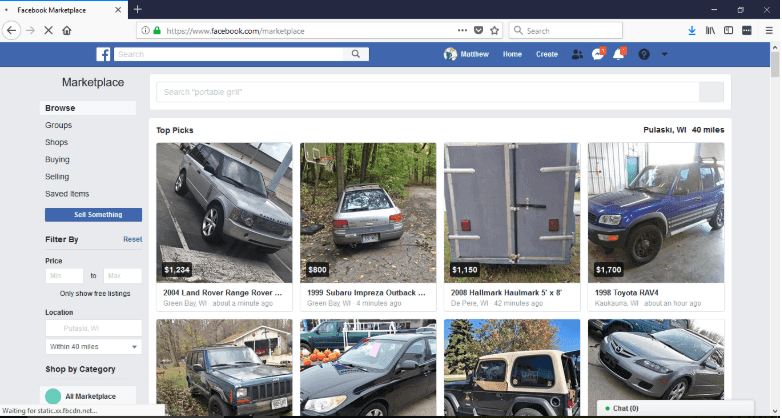Open the blue Jeep Cherokee listing photo
The width and height of the screenshot is (782, 418).
tap(224, 368)
